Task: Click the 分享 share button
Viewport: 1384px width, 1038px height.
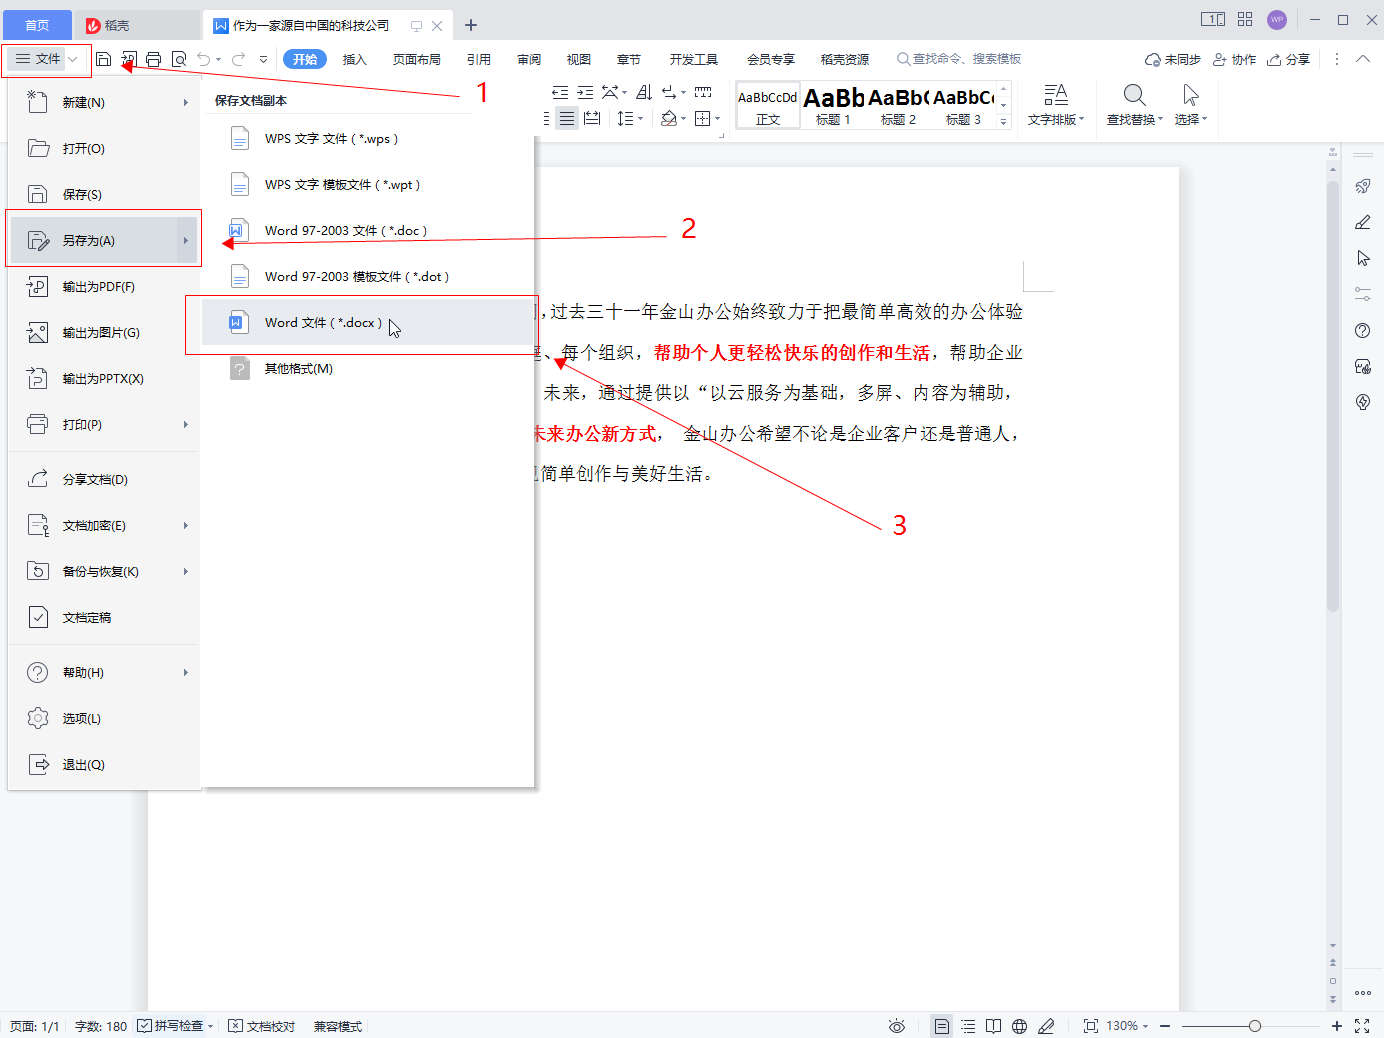Action: pyautogui.click(x=1288, y=59)
